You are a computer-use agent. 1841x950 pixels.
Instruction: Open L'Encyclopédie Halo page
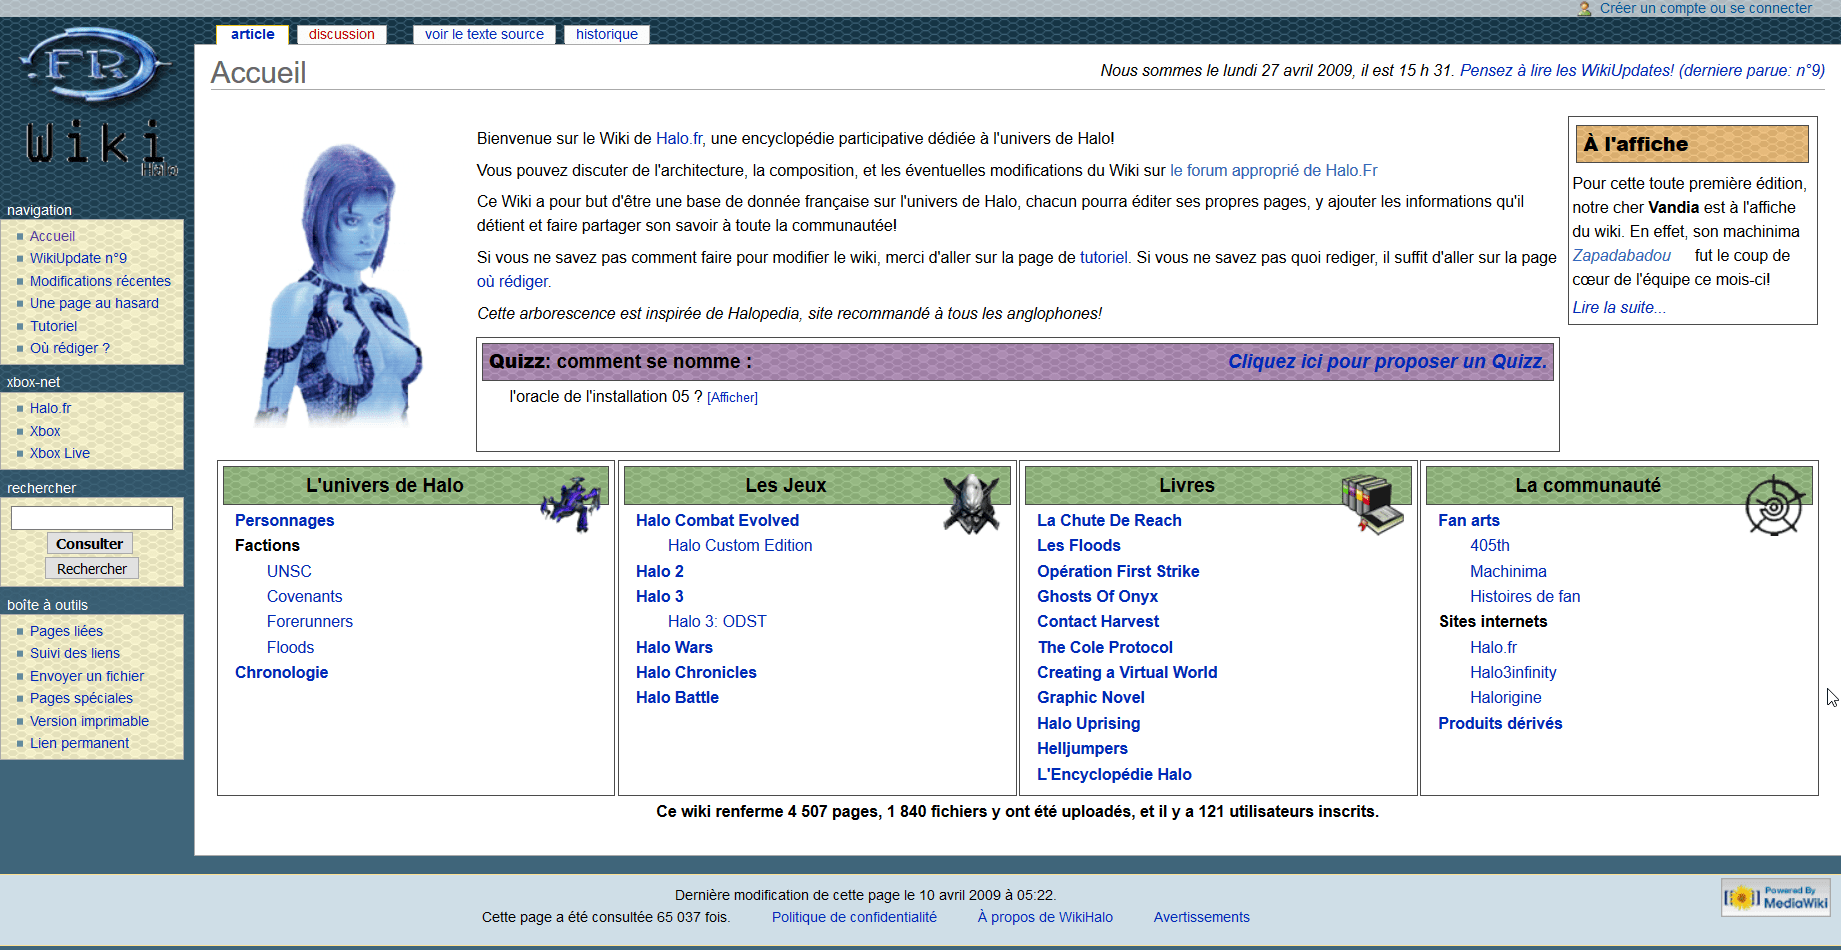1115,774
